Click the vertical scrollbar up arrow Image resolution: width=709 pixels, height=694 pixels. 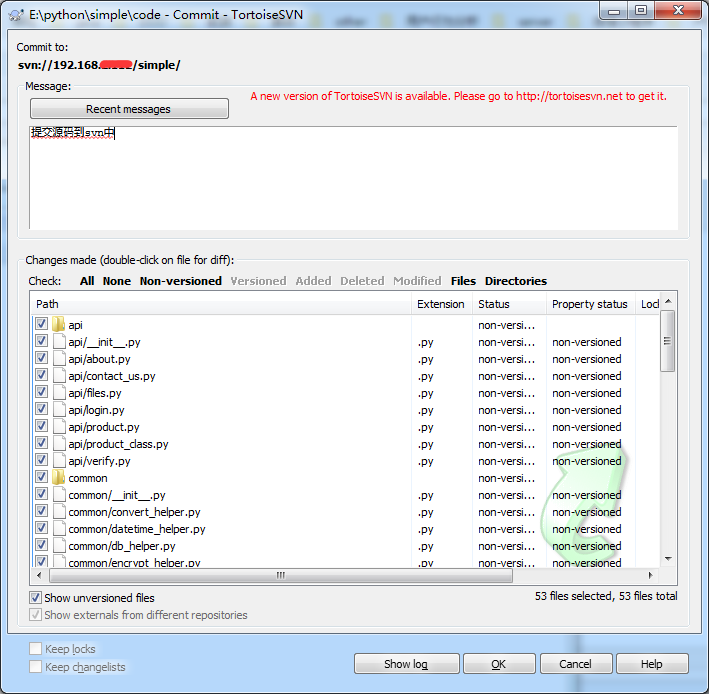tap(668, 302)
